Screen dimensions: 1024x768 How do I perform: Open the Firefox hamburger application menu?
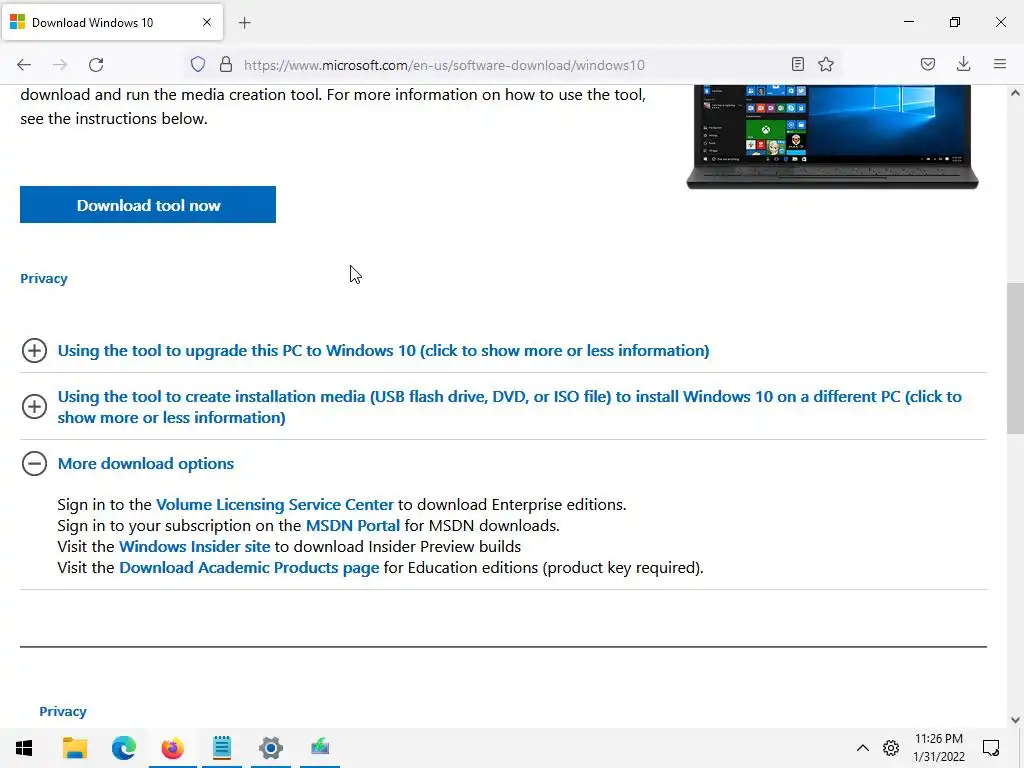(x=1000, y=64)
